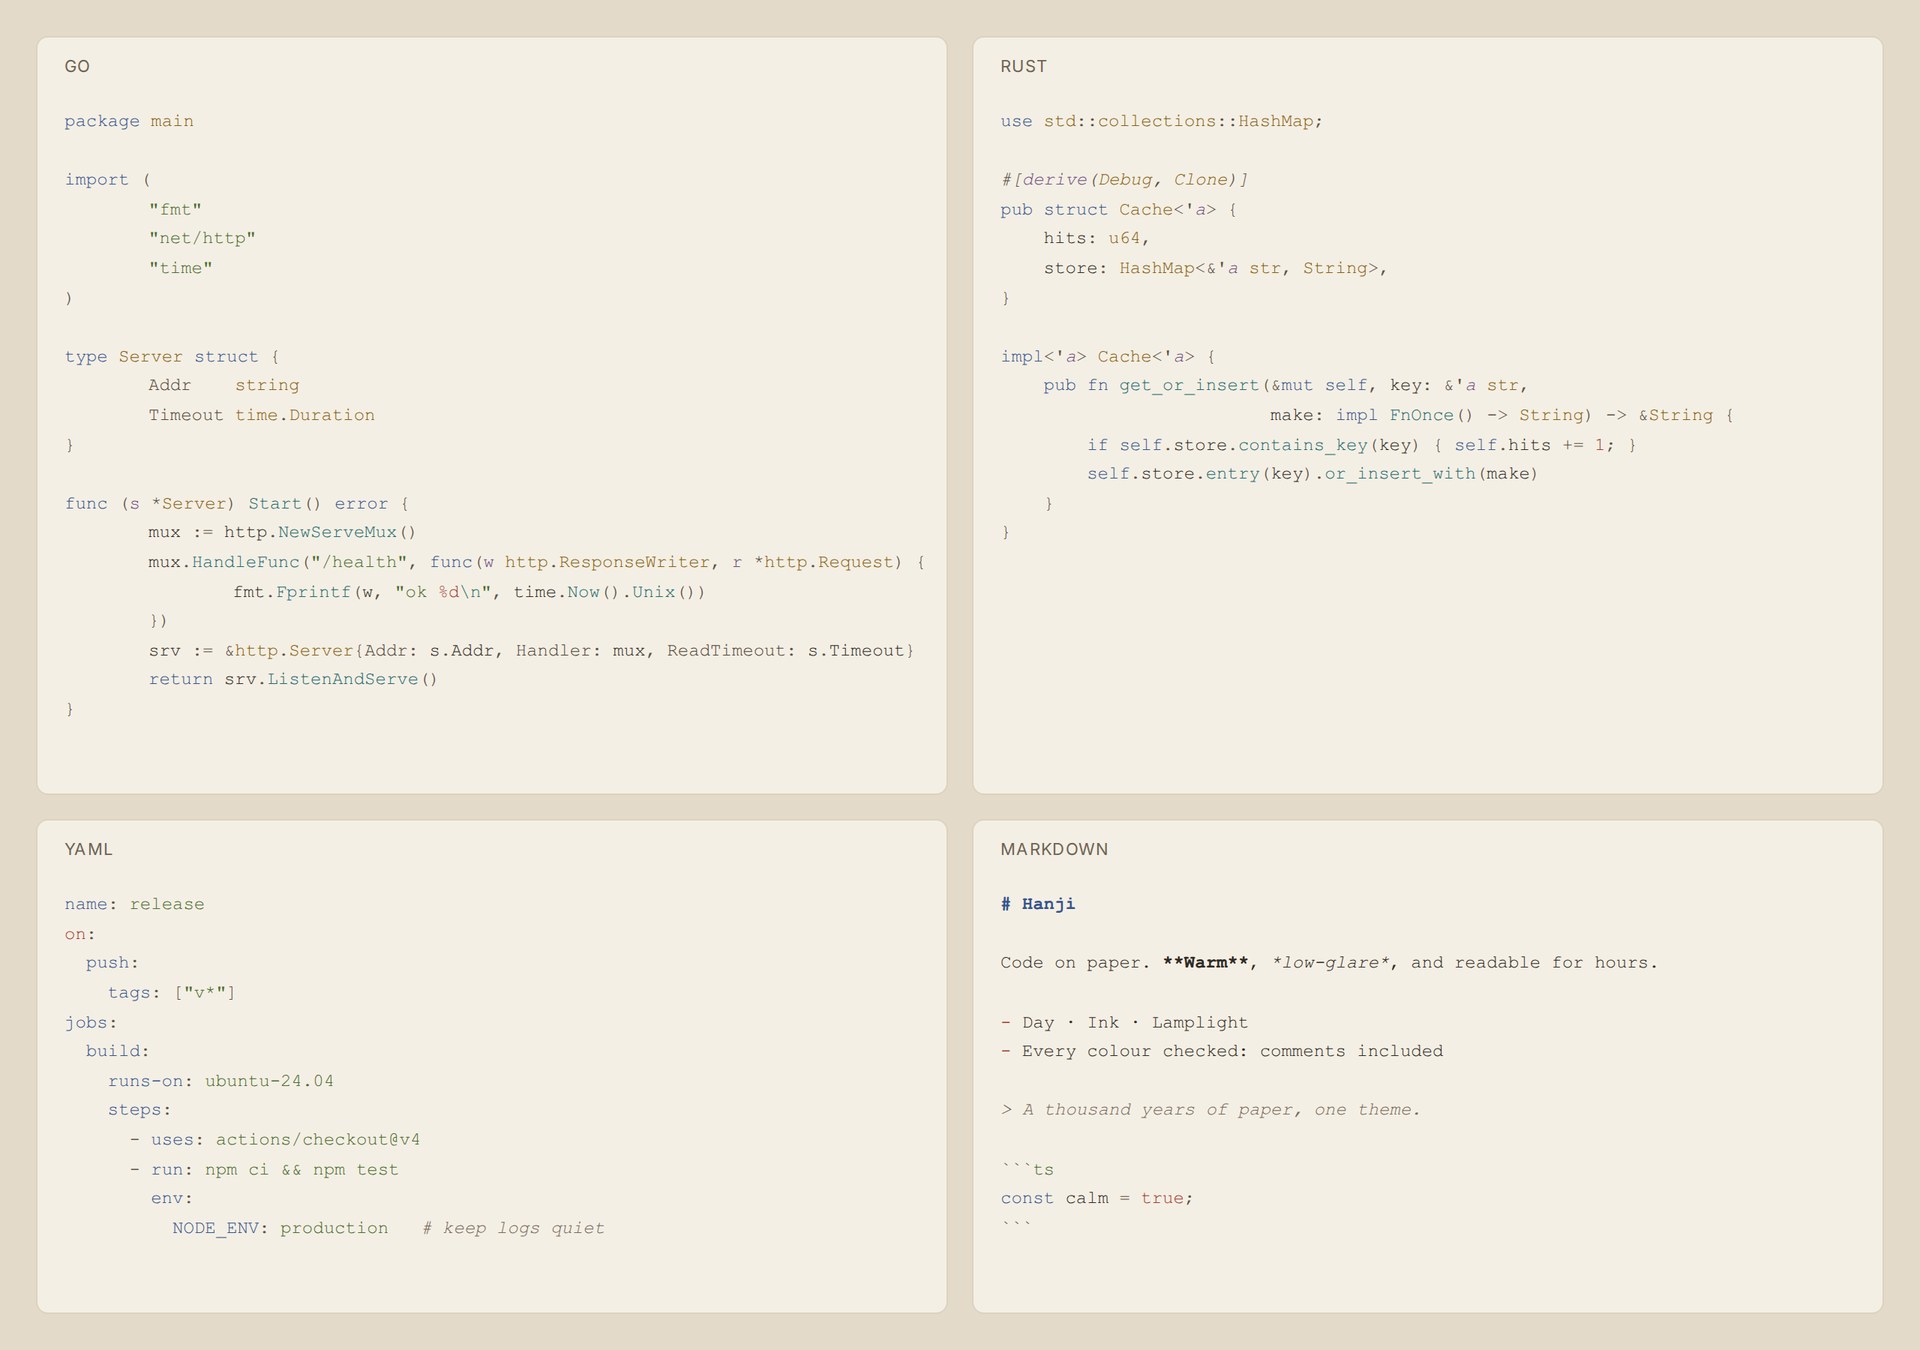Click the "fmt" import string
This screenshot has height=1350, width=1920.
pyautogui.click(x=175, y=209)
